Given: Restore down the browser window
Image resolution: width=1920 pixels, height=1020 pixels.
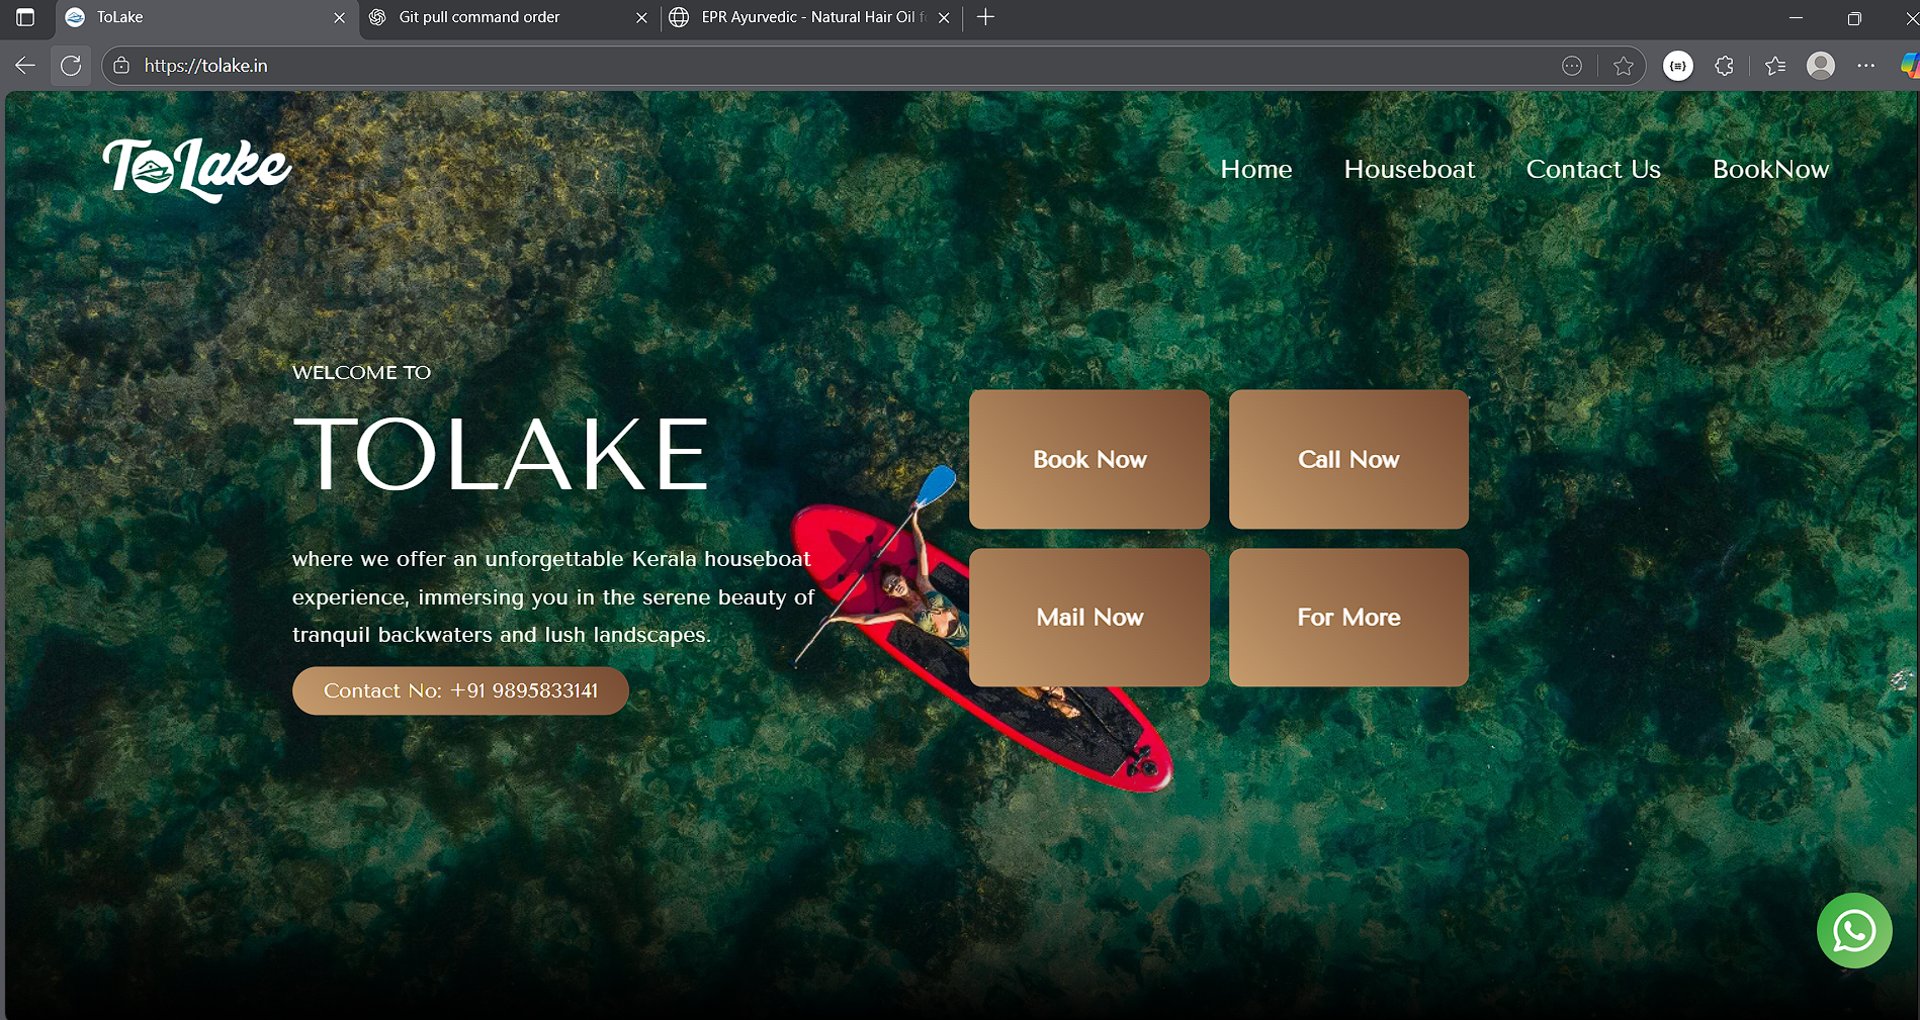Looking at the screenshot, I should pos(1854,17).
